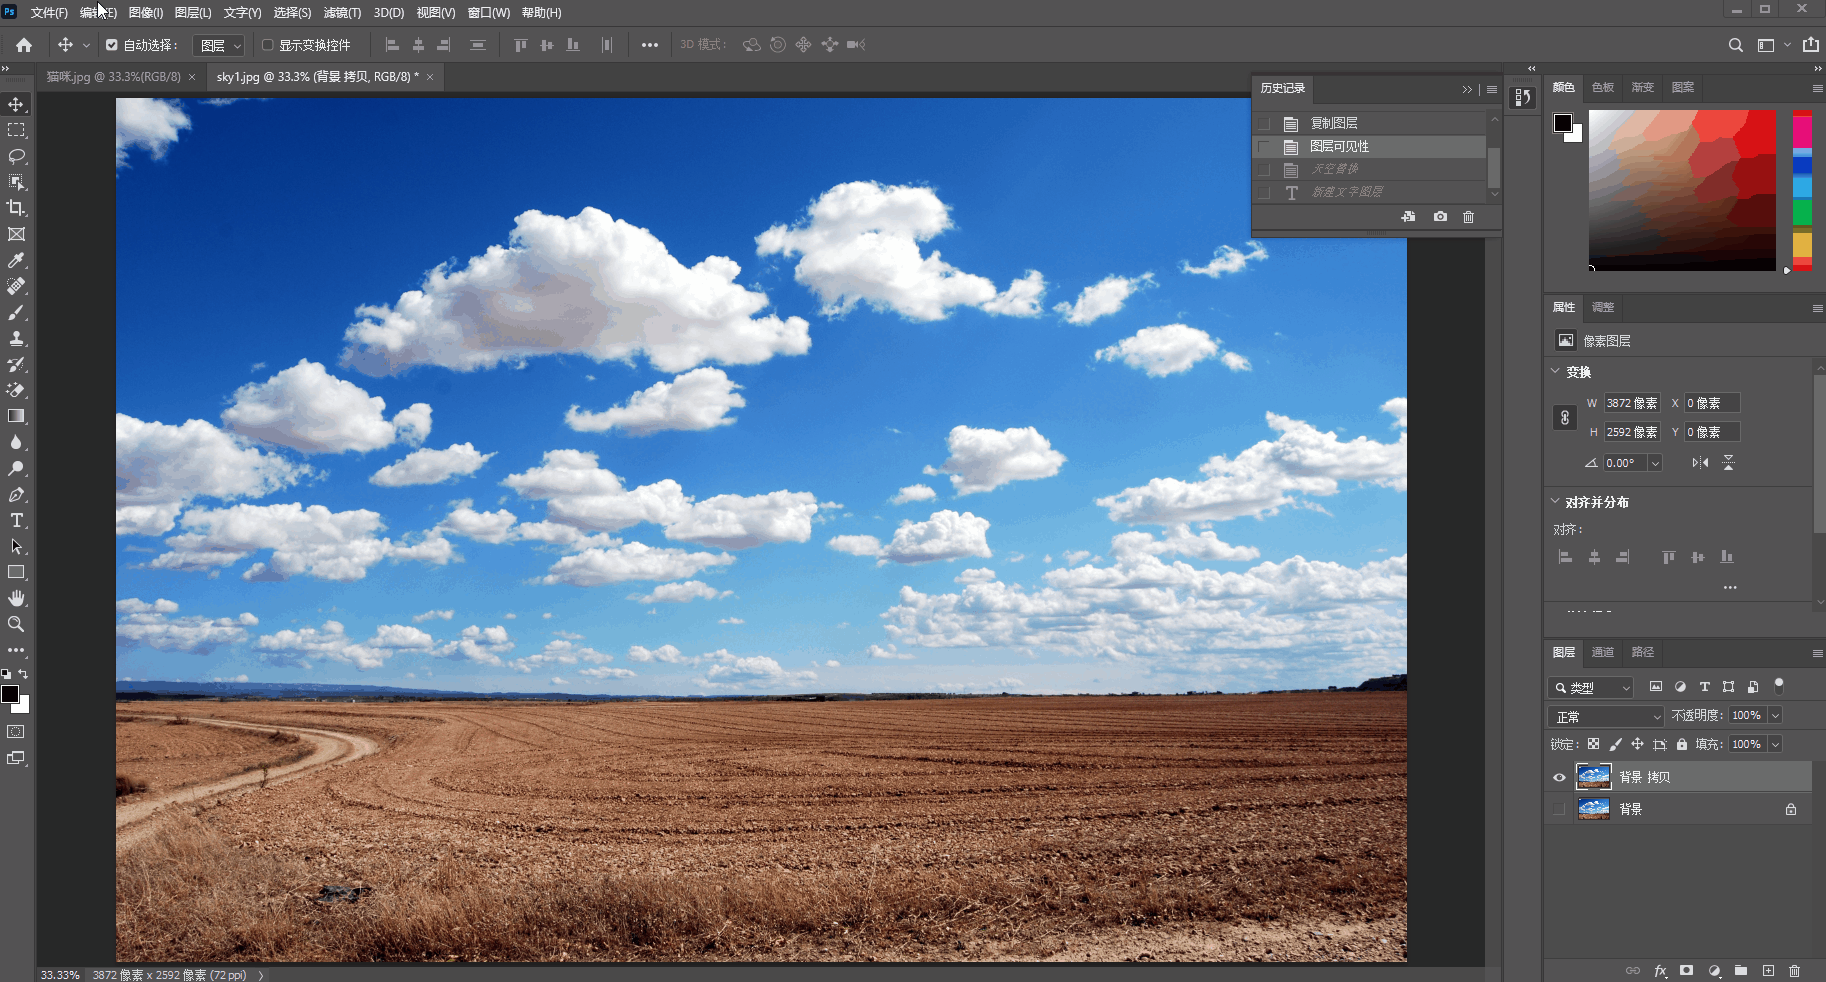Open the 图层 auto-select dropdown

[219, 45]
